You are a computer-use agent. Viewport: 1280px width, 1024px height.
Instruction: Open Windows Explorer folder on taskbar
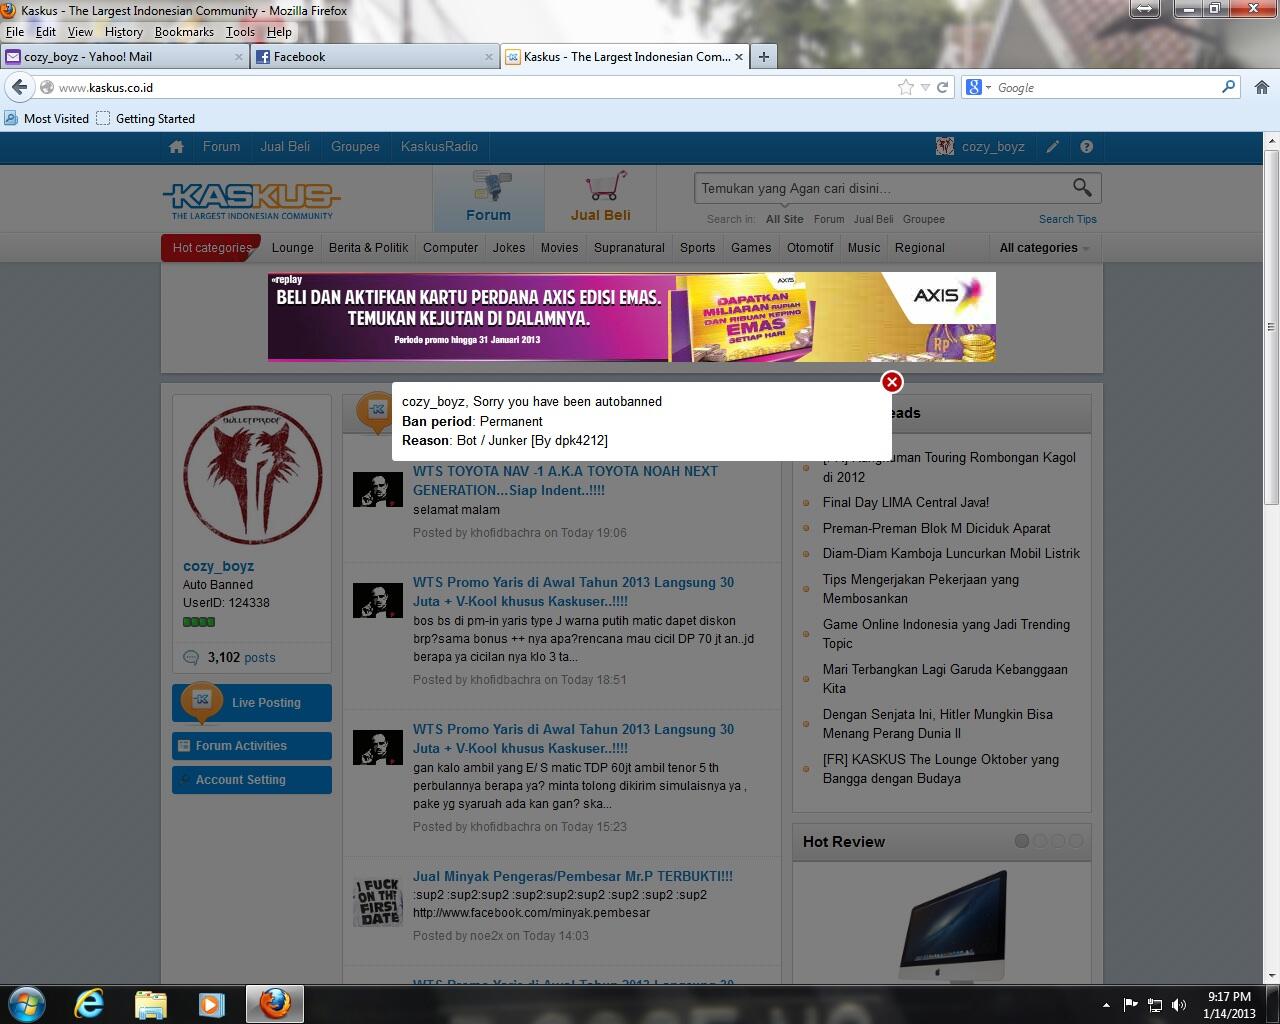(x=150, y=1003)
